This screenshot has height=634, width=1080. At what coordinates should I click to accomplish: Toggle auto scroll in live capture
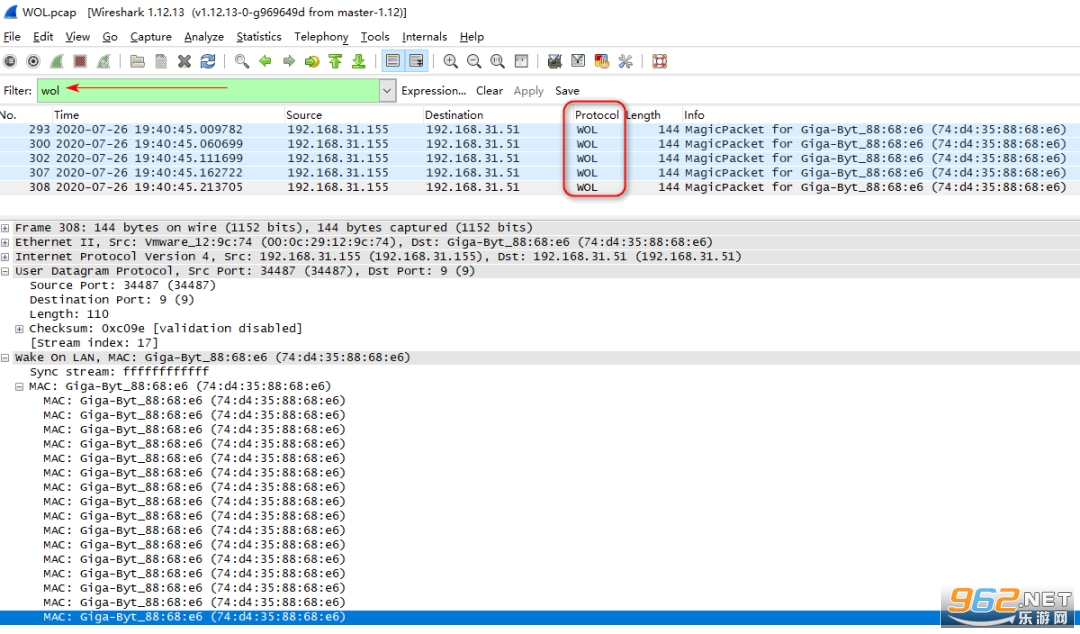416,62
